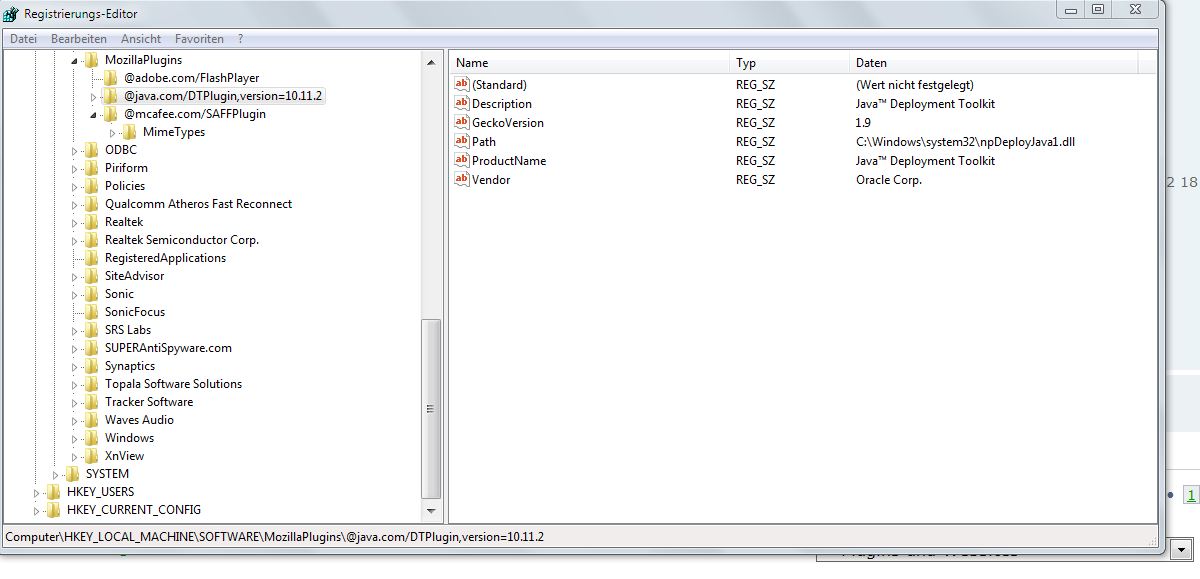1200x579 pixels.
Task: Click the RegisteredApplications folder icon
Action: point(92,258)
